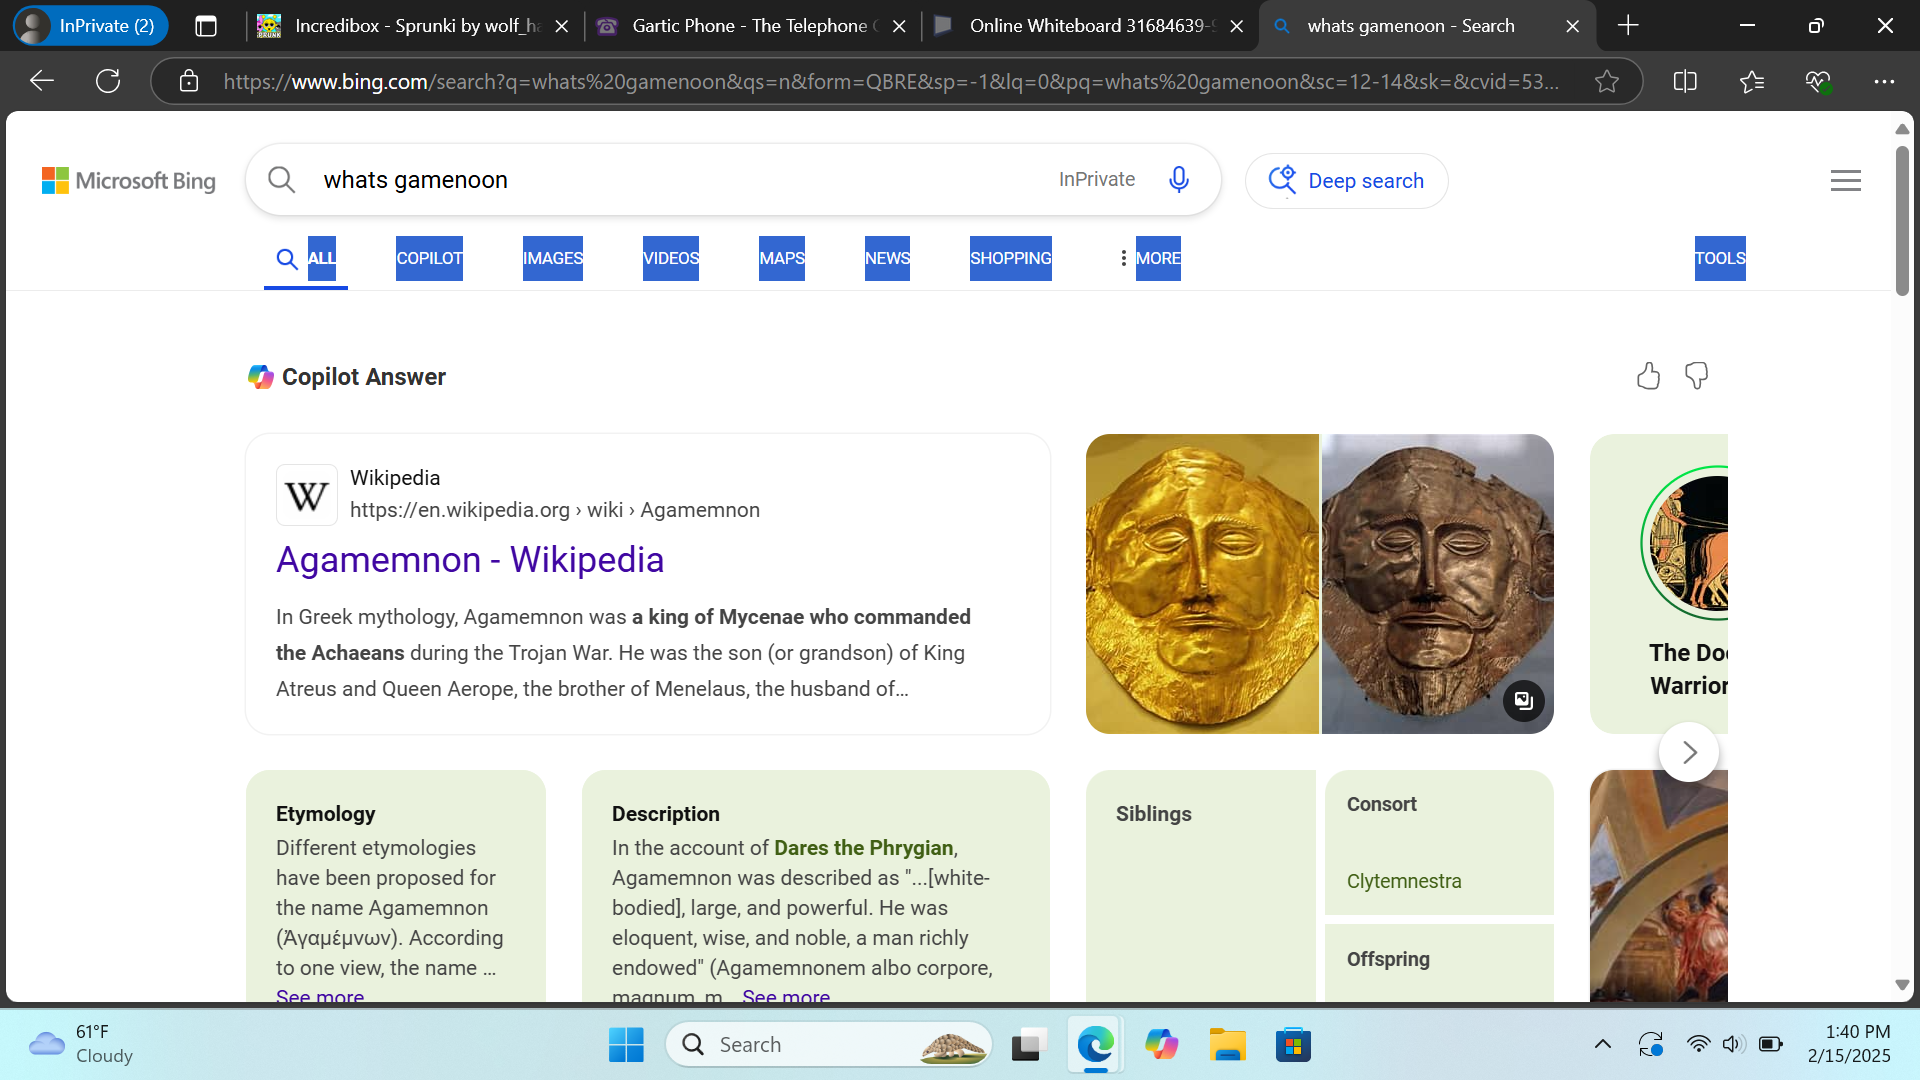This screenshot has height=1080, width=1920.
Task: Open Browser essentials heart icon
Action: 1818,81
